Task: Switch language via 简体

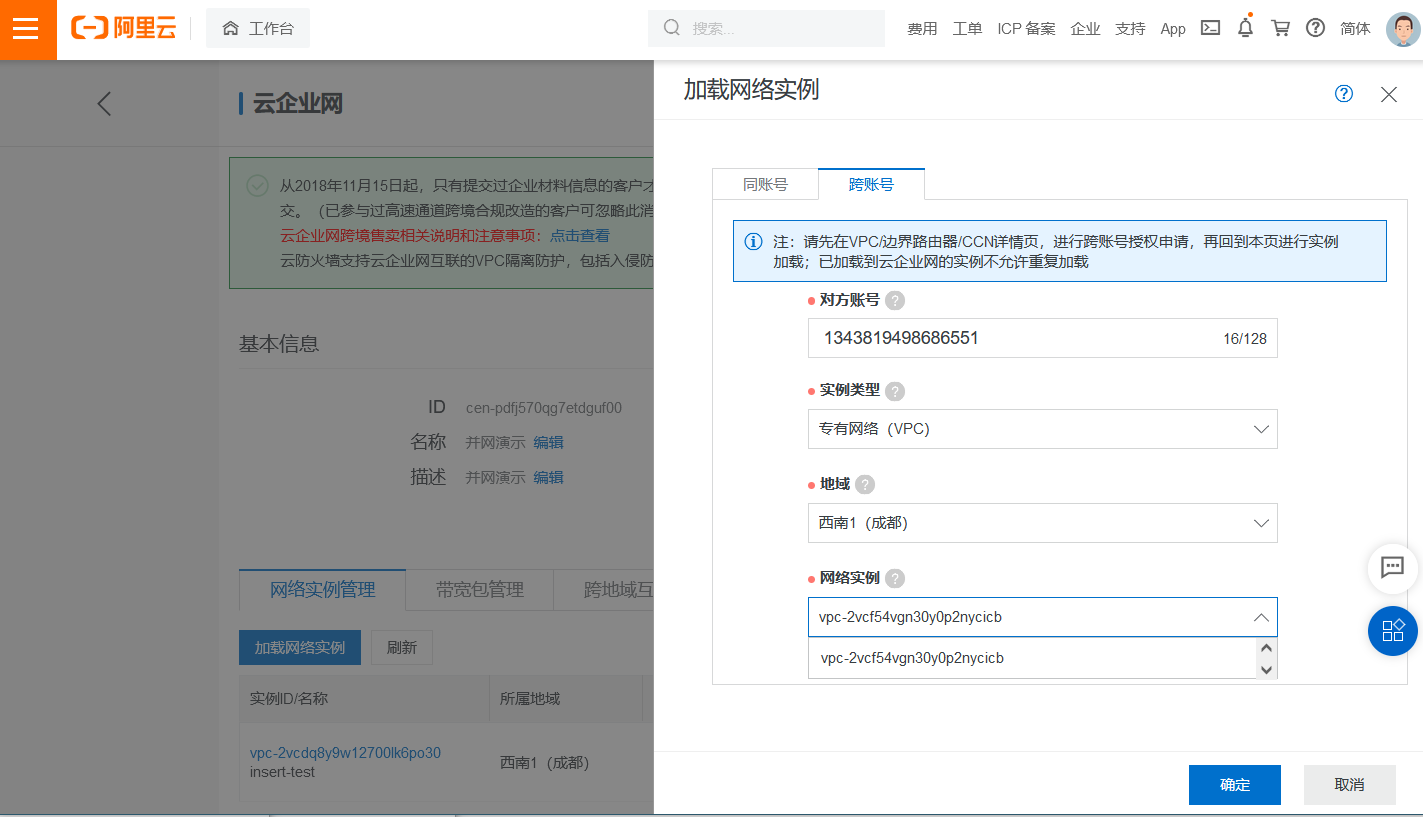Action: coord(1355,29)
